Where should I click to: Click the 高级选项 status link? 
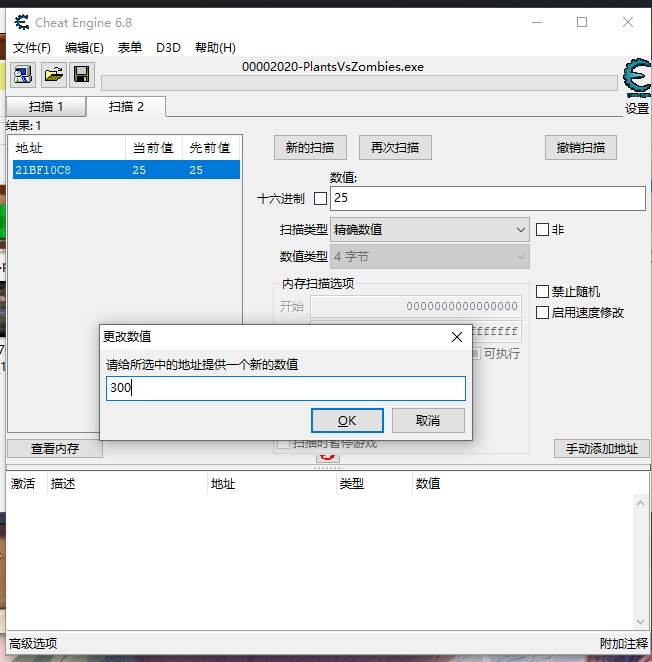(33, 643)
